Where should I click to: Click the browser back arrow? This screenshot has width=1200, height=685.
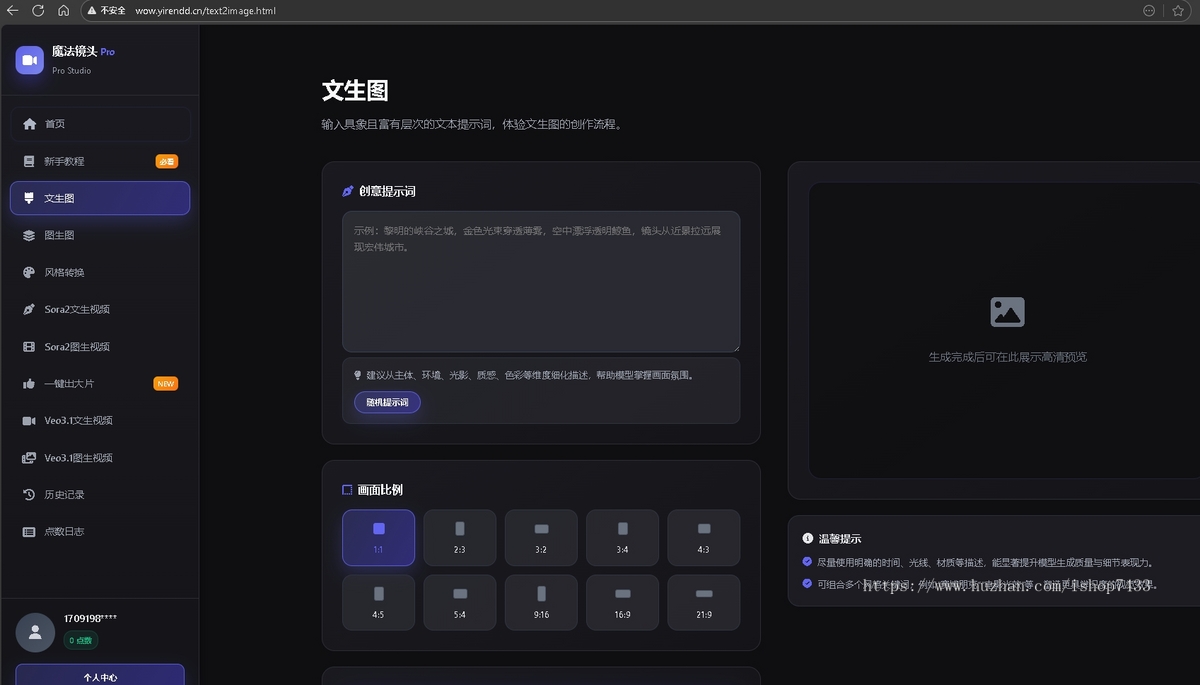tap(12, 10)
